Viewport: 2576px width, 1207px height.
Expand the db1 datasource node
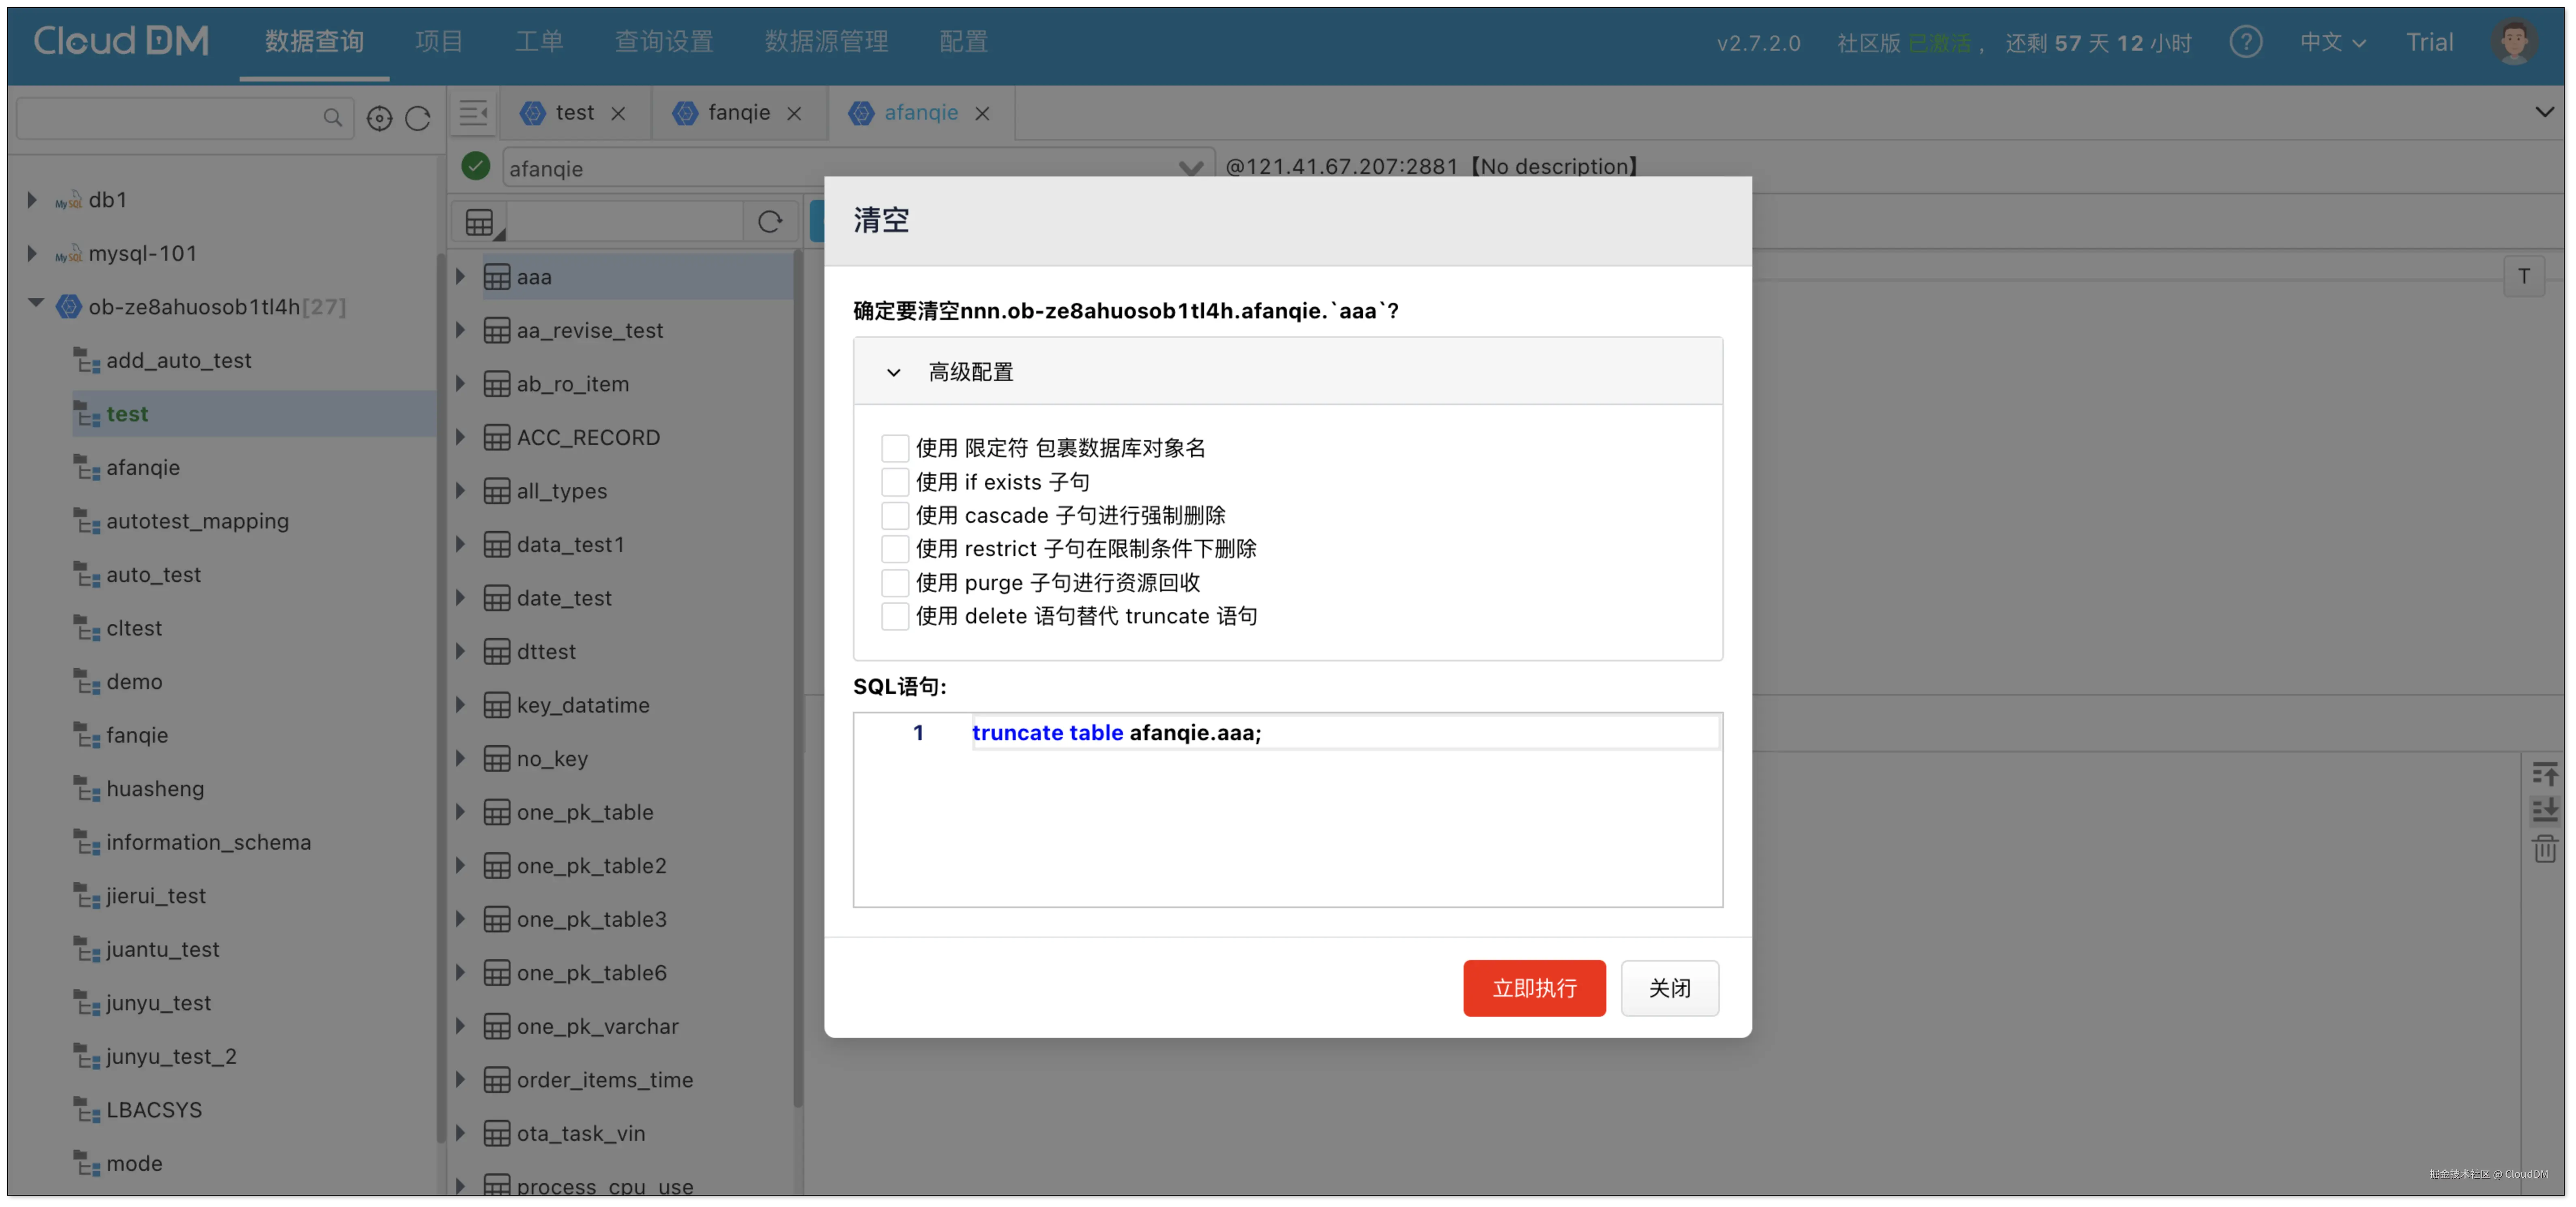pyautogui.click(x=32, y=200)
